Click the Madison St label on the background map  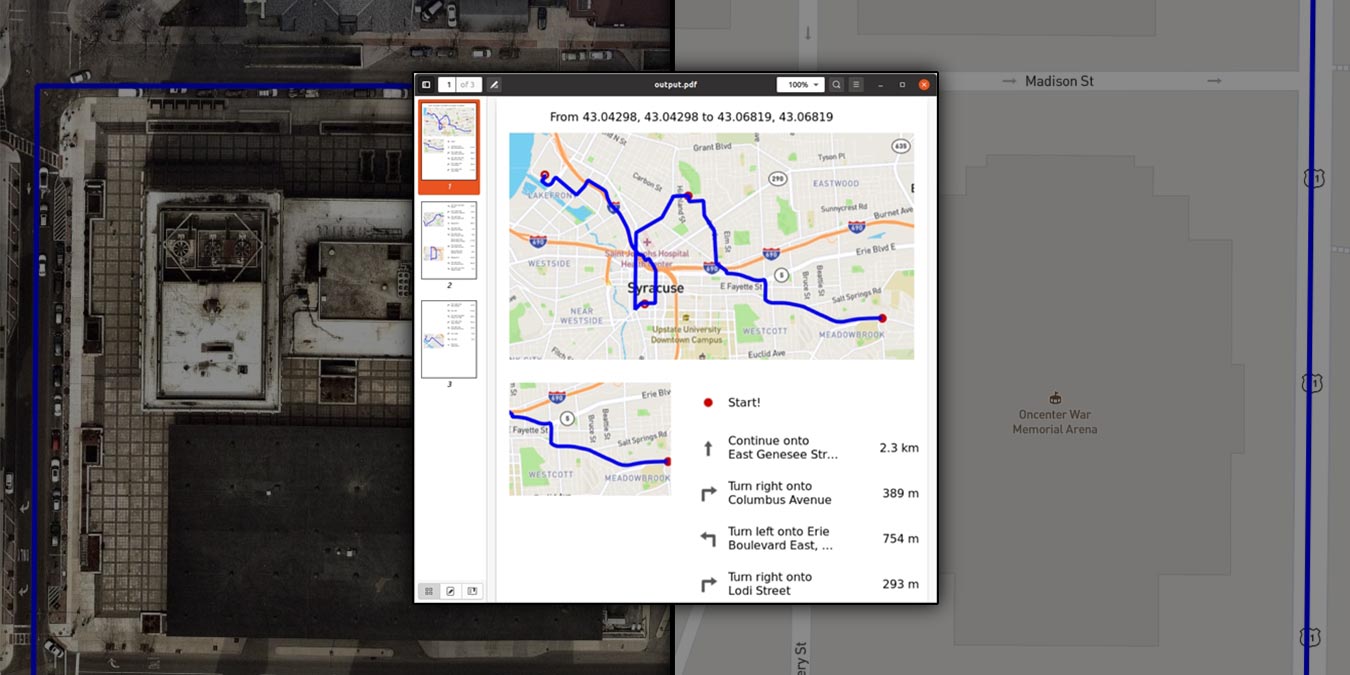point(1061,81)
